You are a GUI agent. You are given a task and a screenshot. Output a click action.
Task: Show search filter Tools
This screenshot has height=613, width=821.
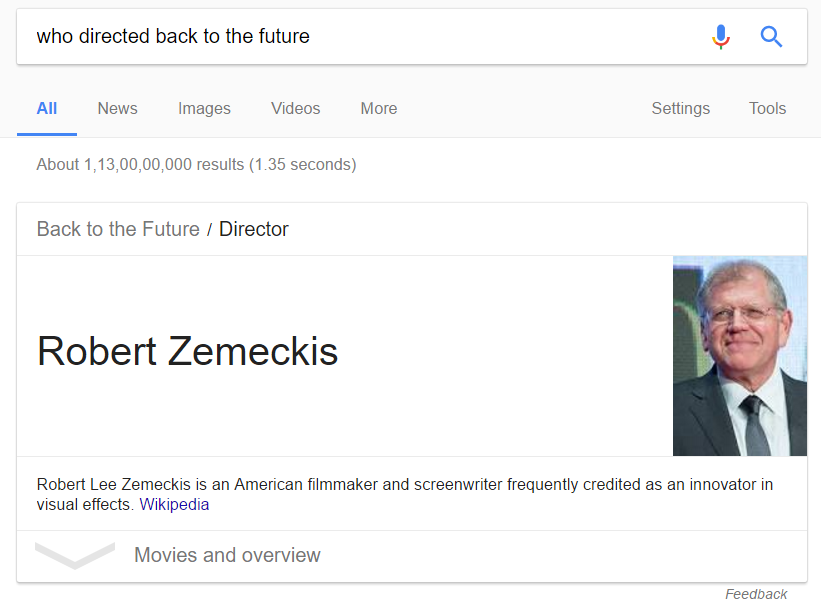[x=767, y=108]
